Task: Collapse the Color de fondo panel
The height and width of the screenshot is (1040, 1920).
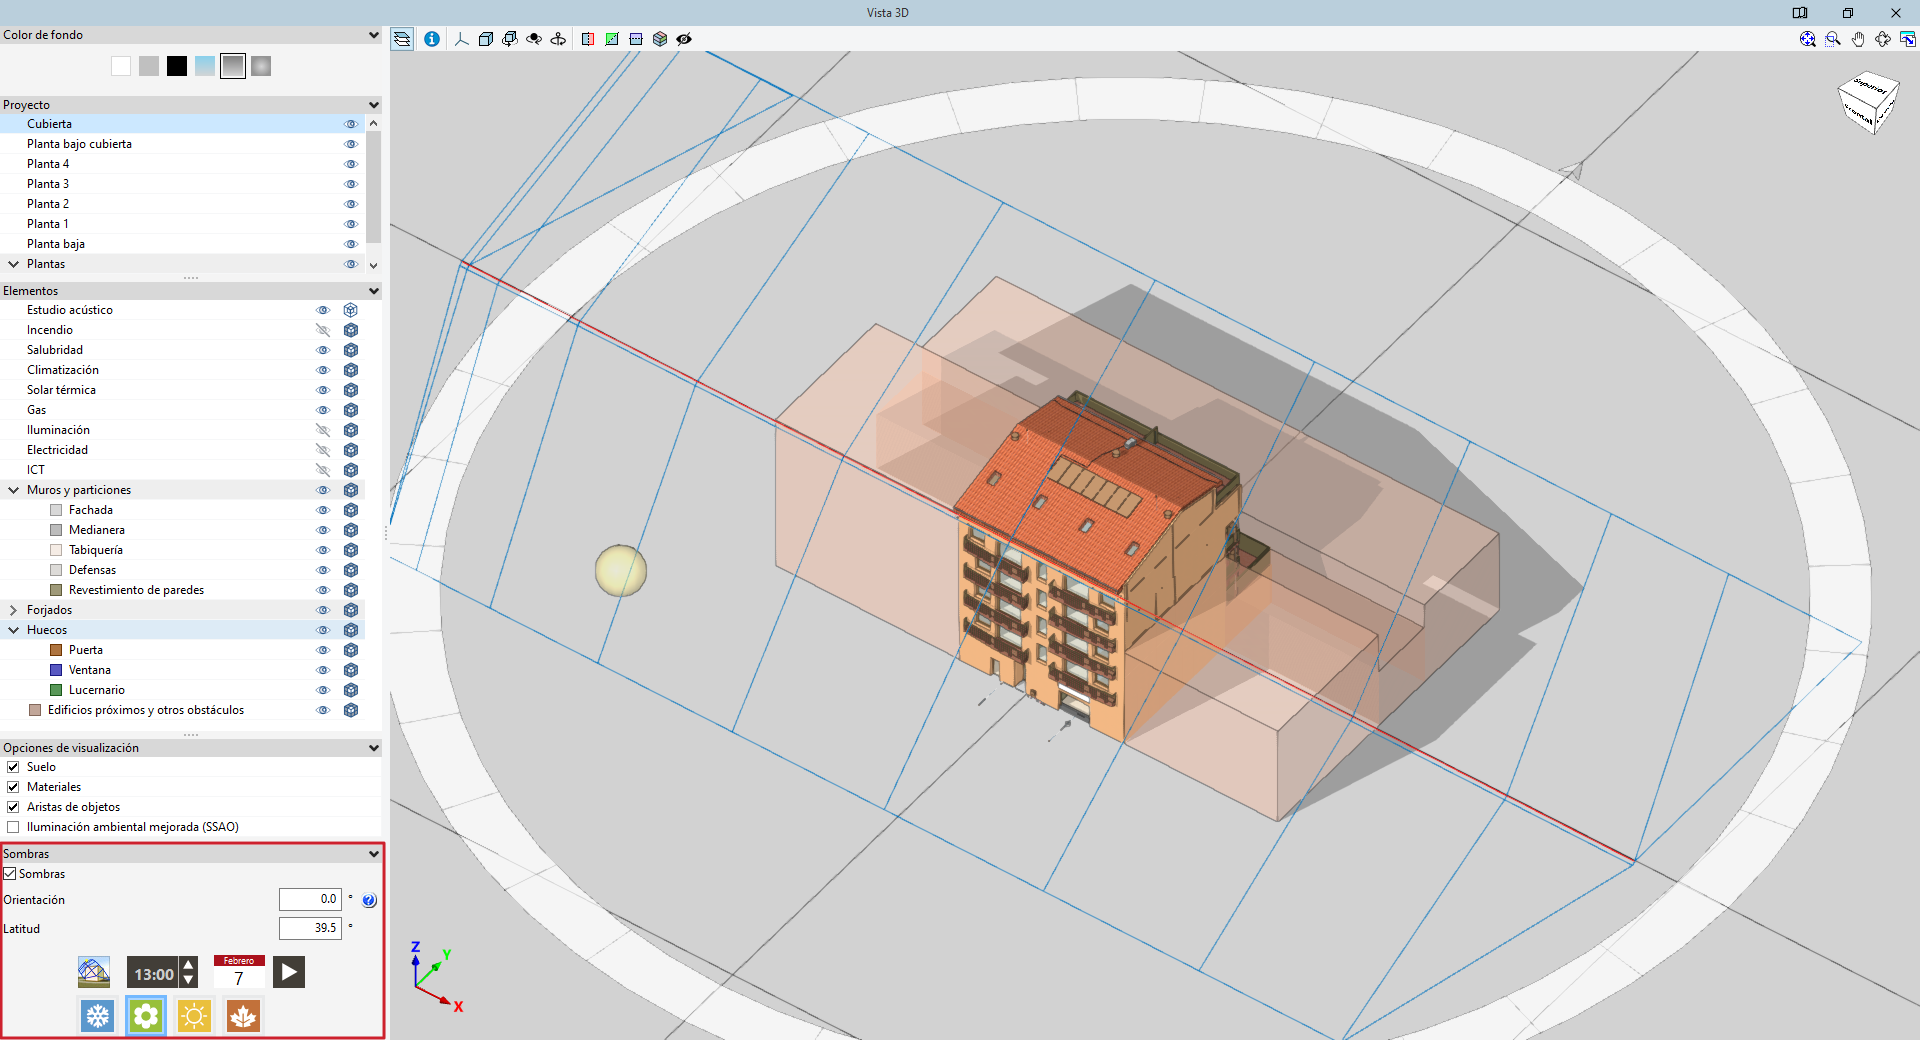Action: [373, 35]
